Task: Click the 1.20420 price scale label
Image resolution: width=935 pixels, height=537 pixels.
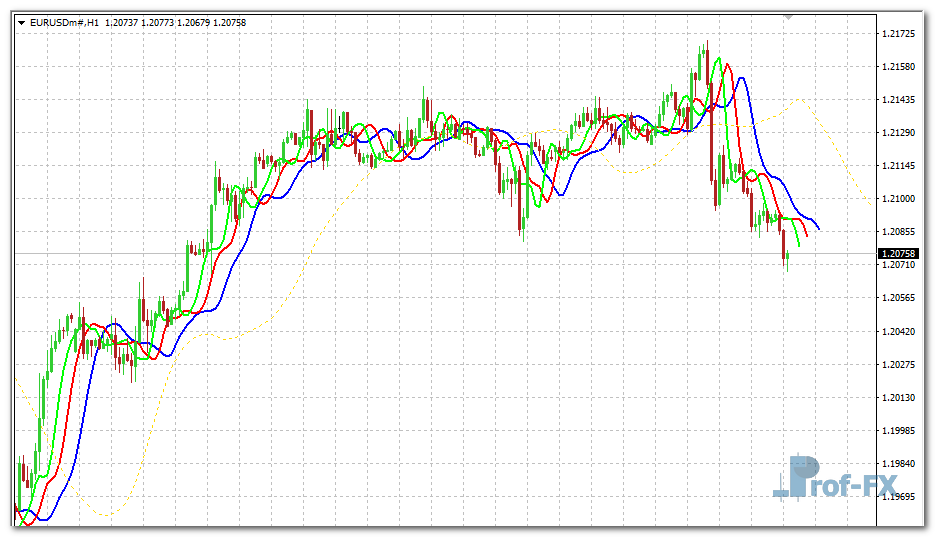Action: (x=900, y=331)
